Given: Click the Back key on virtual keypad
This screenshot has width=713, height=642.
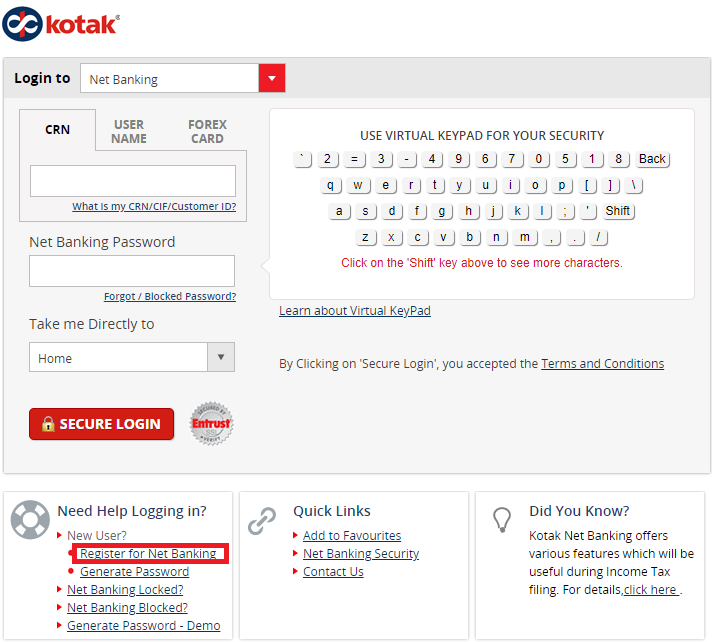Looking at the screenshot, I should pos(653,159).
